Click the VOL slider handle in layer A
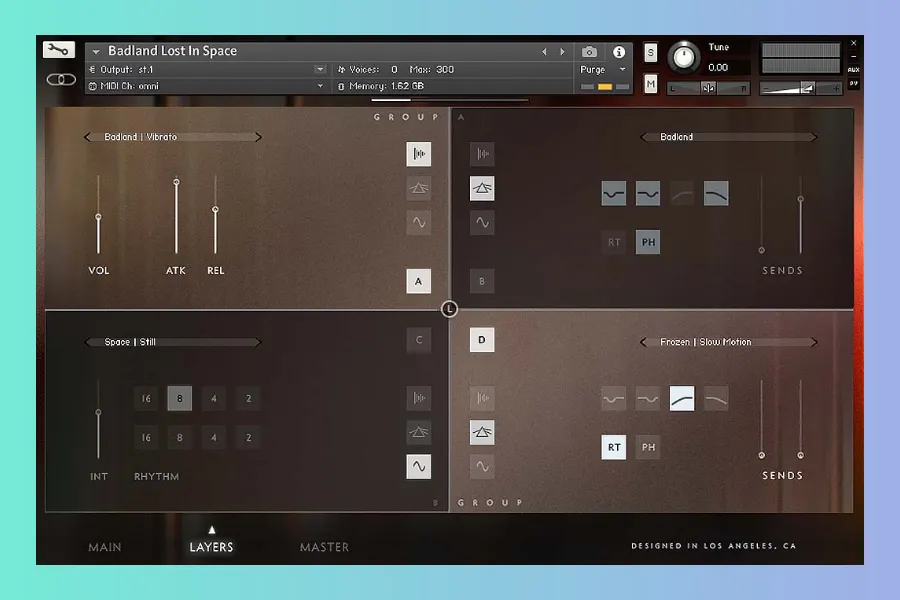This screenshot has height=600, width=900. pyautogui.click(x=98, y=217)
